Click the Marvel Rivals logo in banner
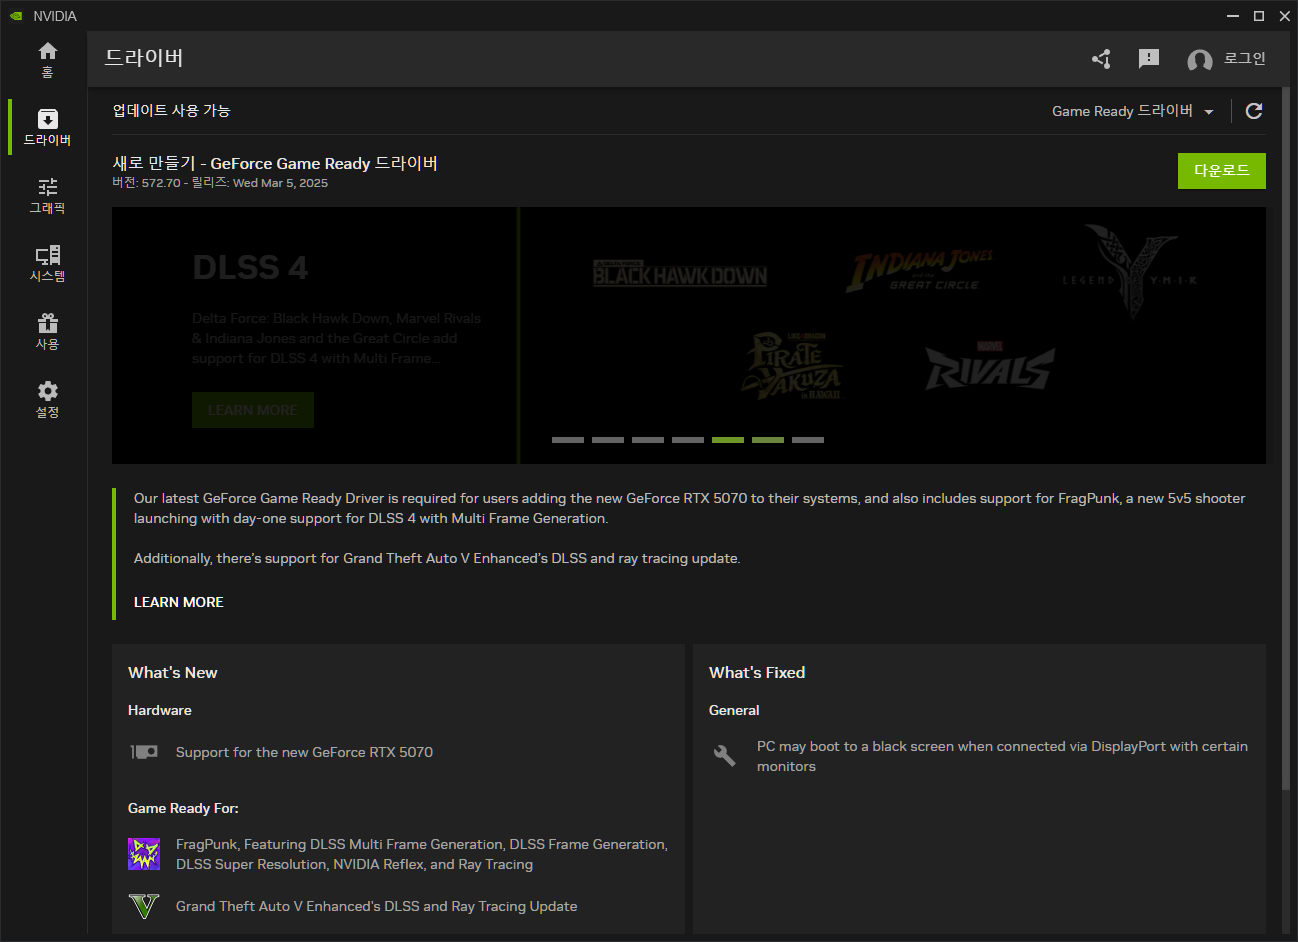The height and width of the screenshot is (942, 1298). pos(989,366)
